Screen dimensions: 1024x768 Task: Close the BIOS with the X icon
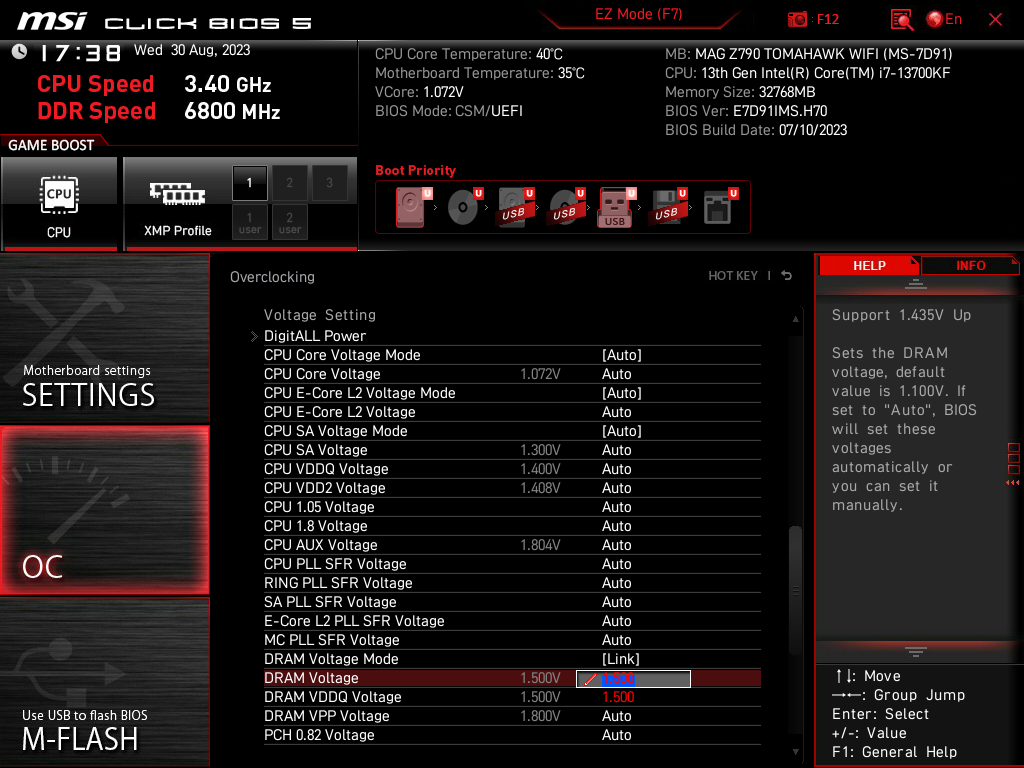pyautogui.click(x=995, y=20)
